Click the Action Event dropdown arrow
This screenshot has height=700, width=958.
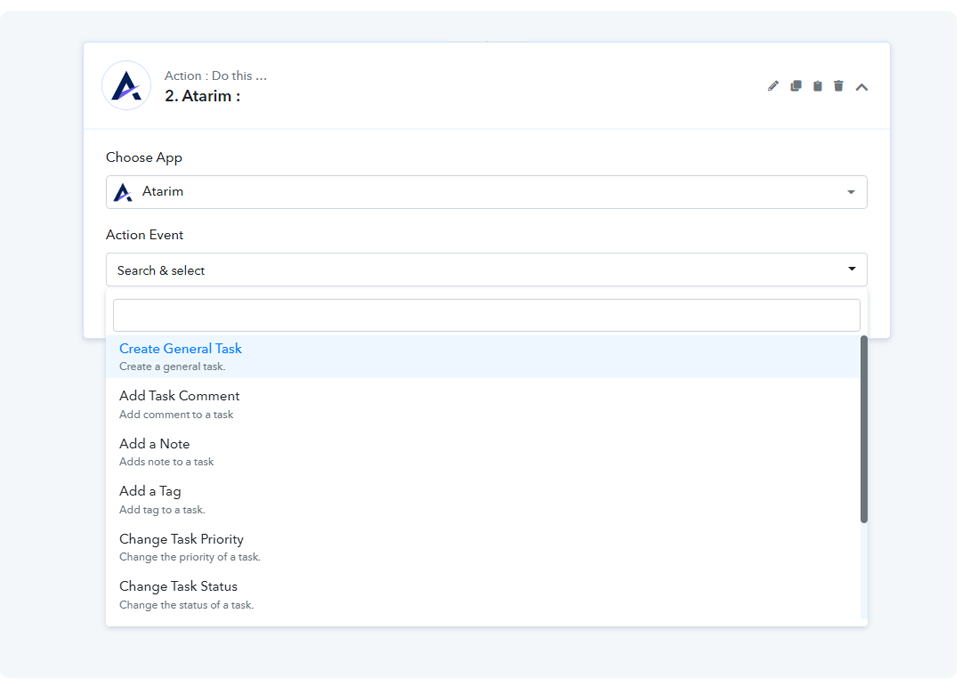tap(852, 269)
